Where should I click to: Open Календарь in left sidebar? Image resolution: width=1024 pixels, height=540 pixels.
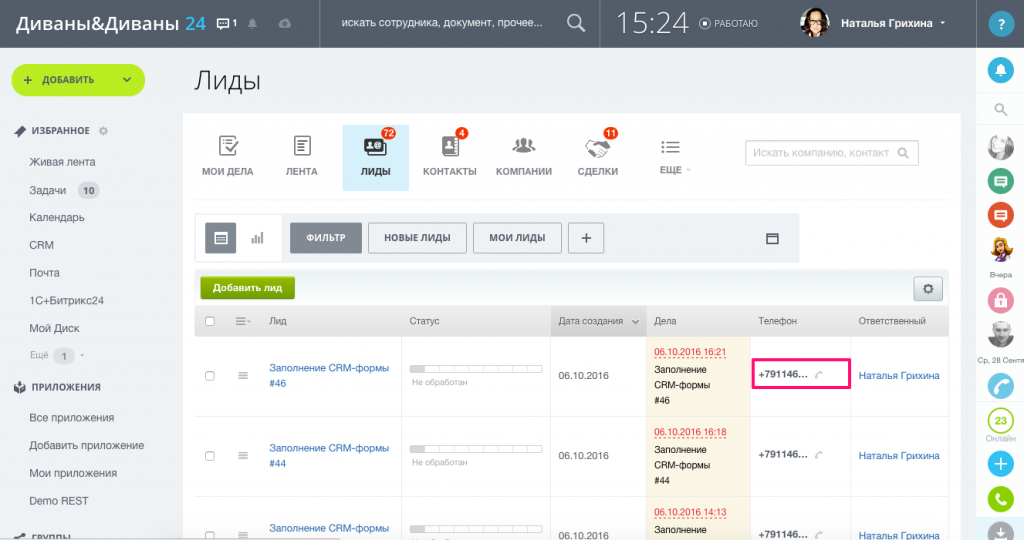(57, 217)
